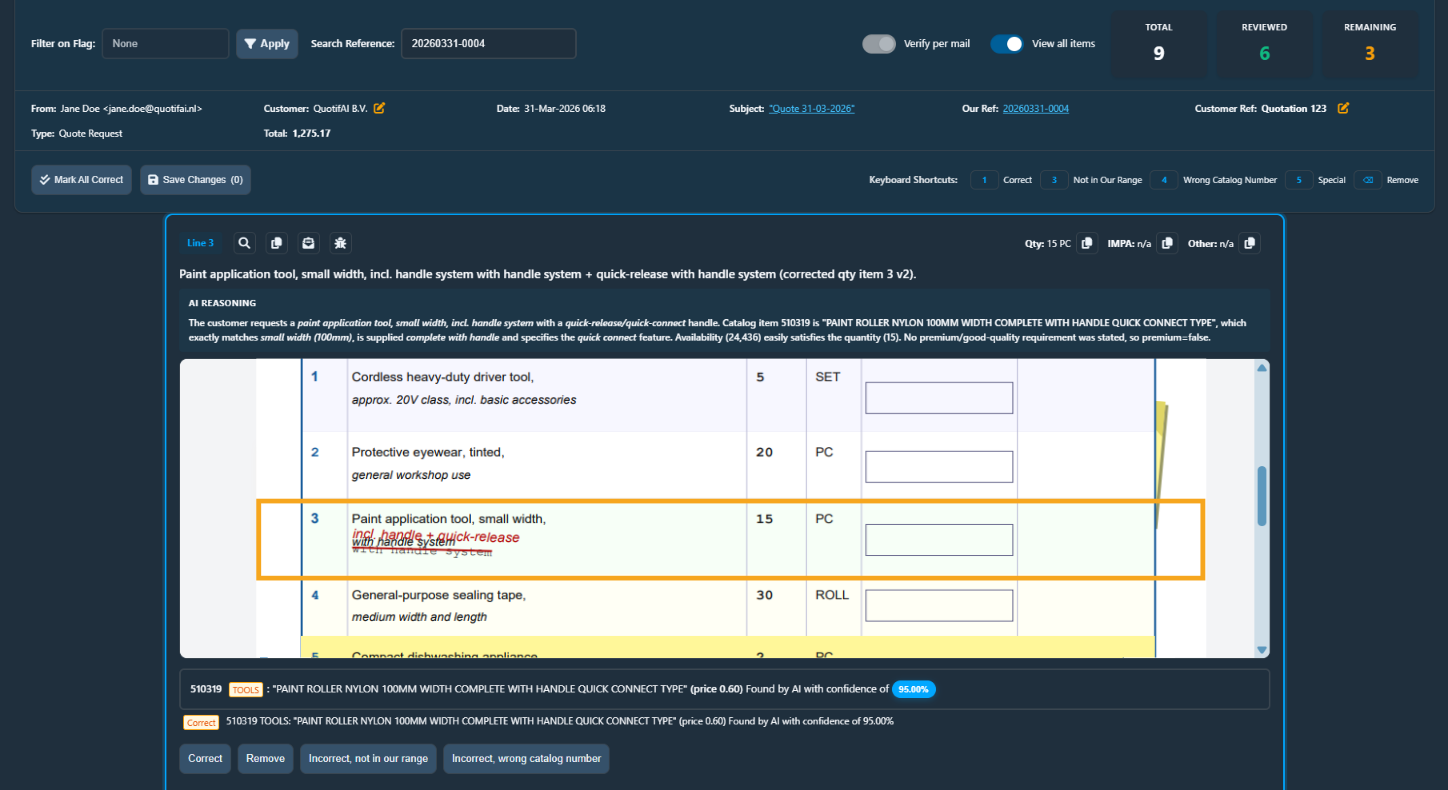1448x790 pixels.
Task: Enable Verify per mail
Action: click(x=879, y=43)
